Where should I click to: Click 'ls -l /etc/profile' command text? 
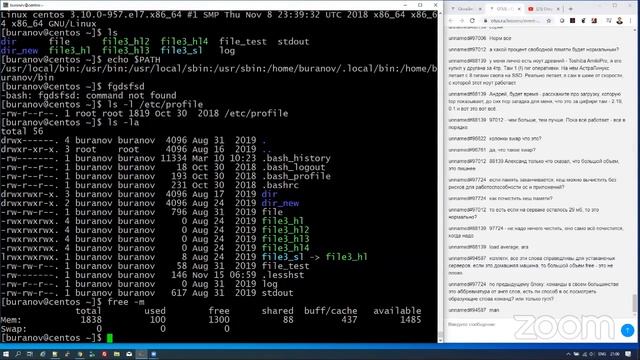(155, 104)
